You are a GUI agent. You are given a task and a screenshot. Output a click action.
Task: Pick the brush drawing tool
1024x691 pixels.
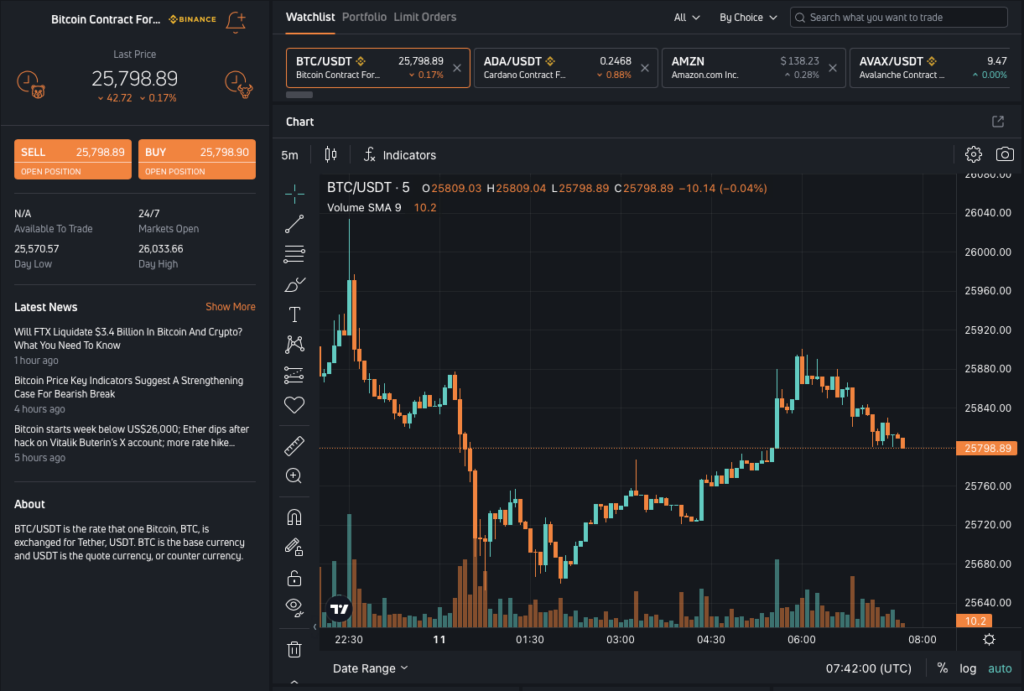tap(293, 283)
